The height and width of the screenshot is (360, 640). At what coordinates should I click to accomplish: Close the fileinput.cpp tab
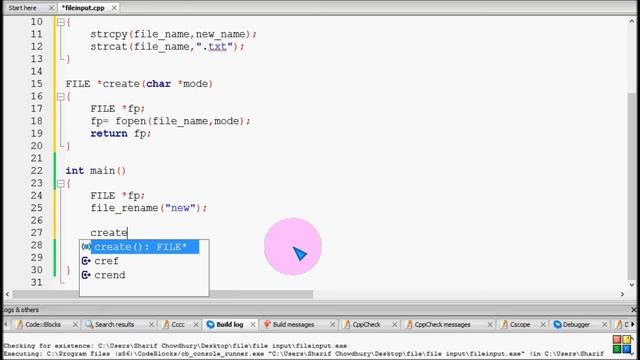coord(114,8)
